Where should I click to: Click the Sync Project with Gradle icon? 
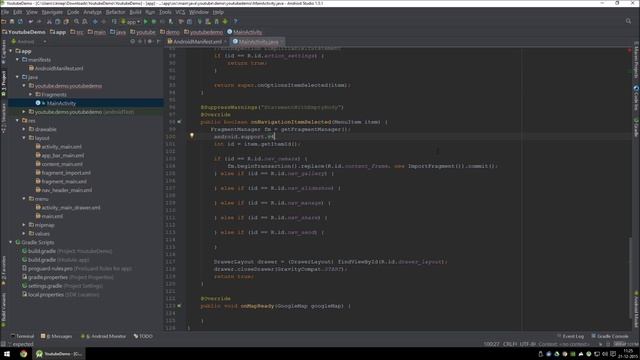[x=199, y=22]
